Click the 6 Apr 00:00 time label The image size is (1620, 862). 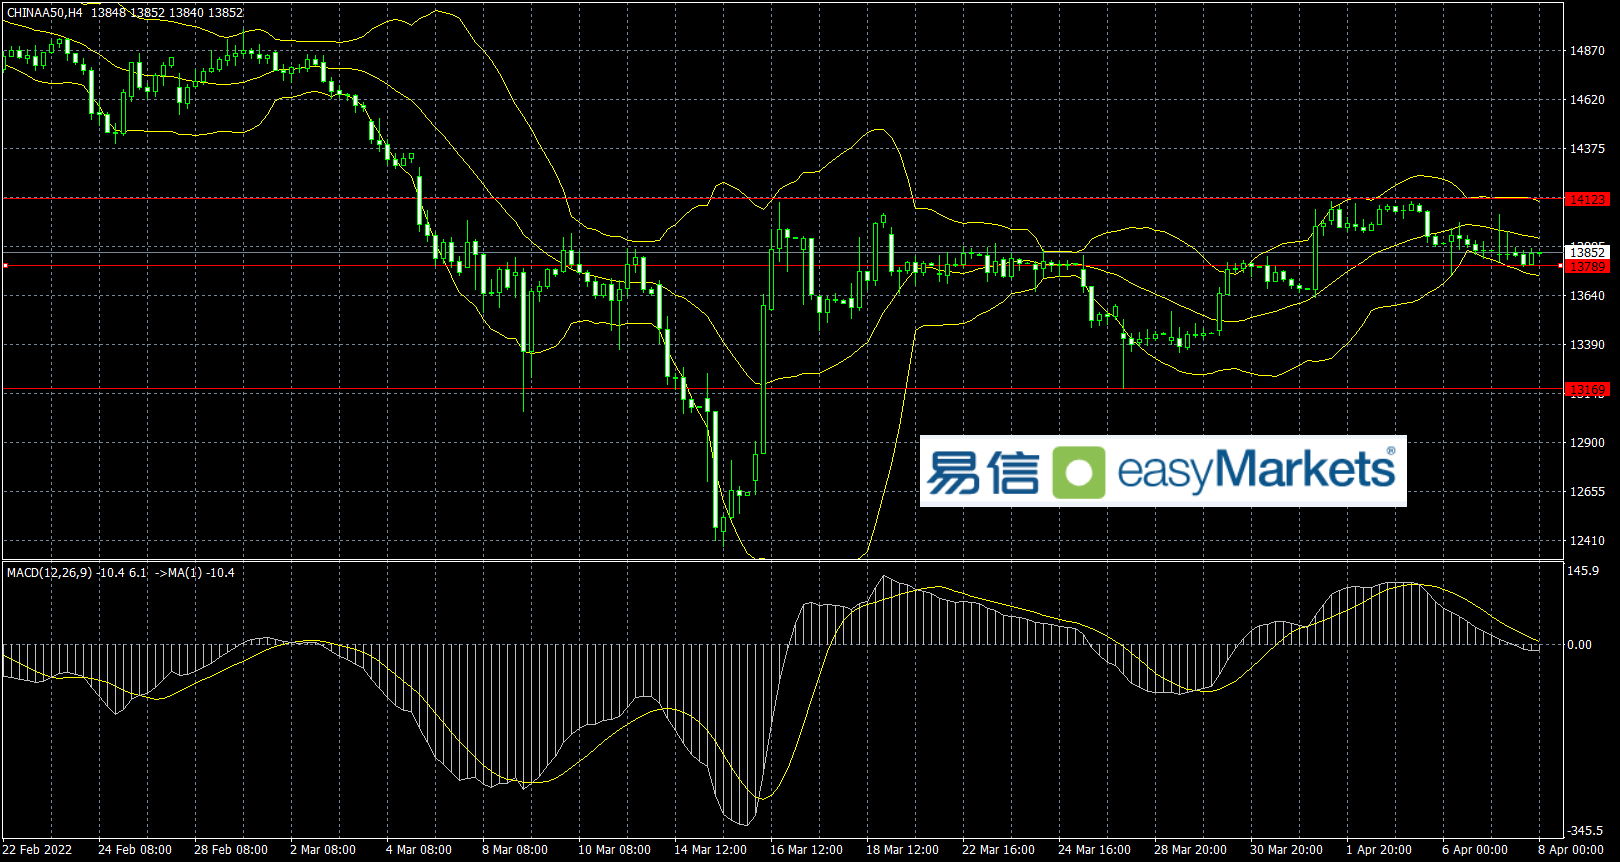click(1475, 850)
